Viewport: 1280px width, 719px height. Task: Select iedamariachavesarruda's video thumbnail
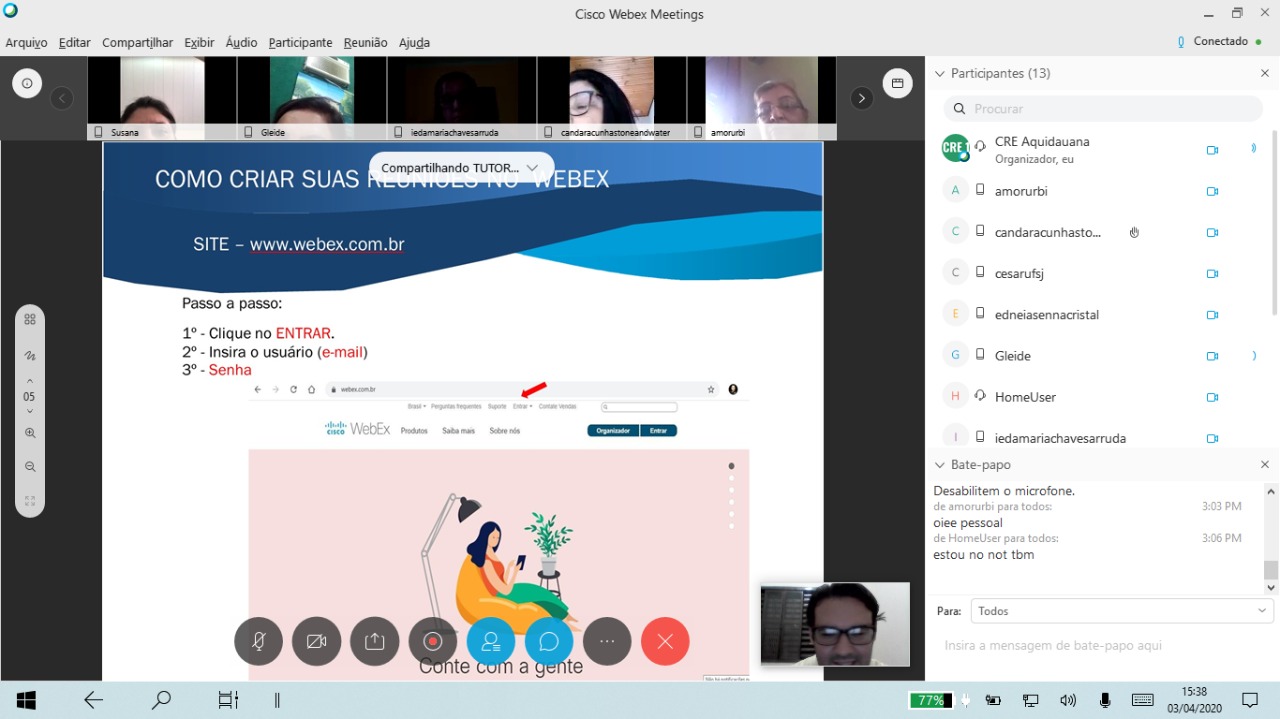pyautogui.click(x=462, y=98)
